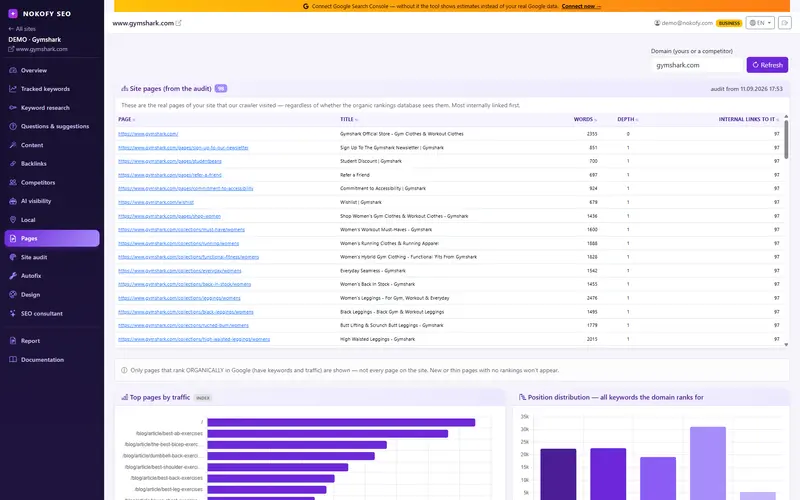Sort table by TITLE column
The height and width of the screenshot is (500, 800).
pyautogui.click(x=349, y=119)
